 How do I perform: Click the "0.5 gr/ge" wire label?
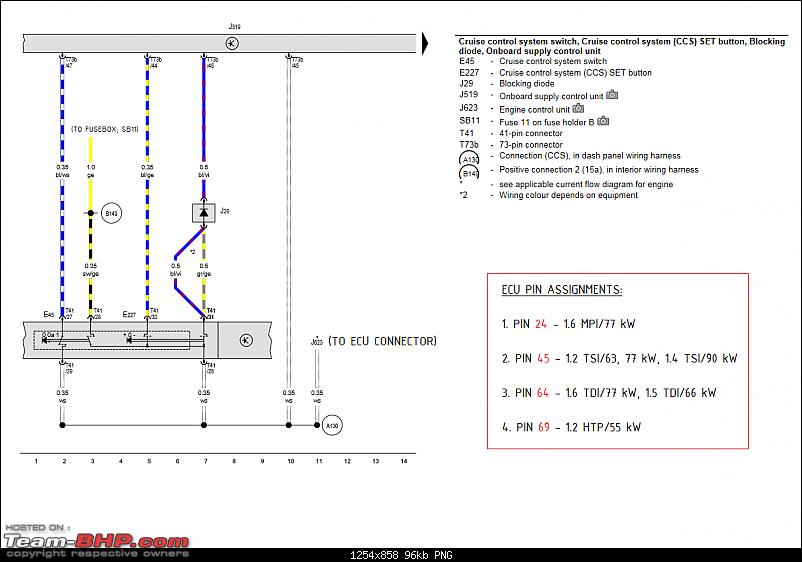click(x=204, y=269)
